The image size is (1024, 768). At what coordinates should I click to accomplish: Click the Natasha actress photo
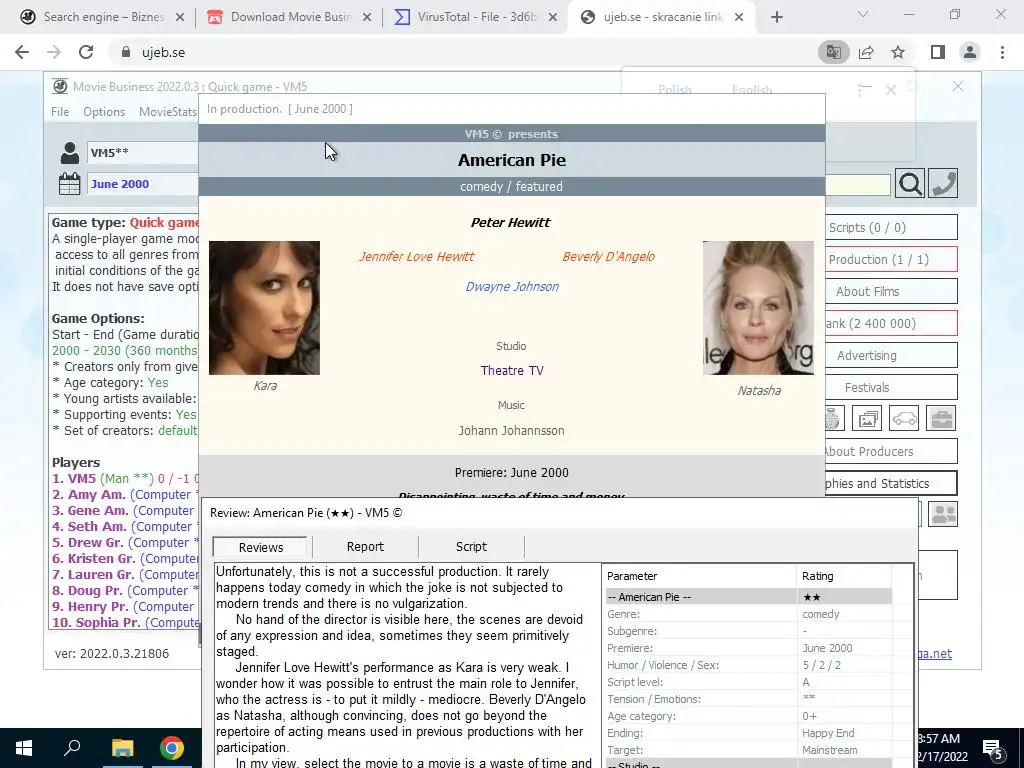758,308
